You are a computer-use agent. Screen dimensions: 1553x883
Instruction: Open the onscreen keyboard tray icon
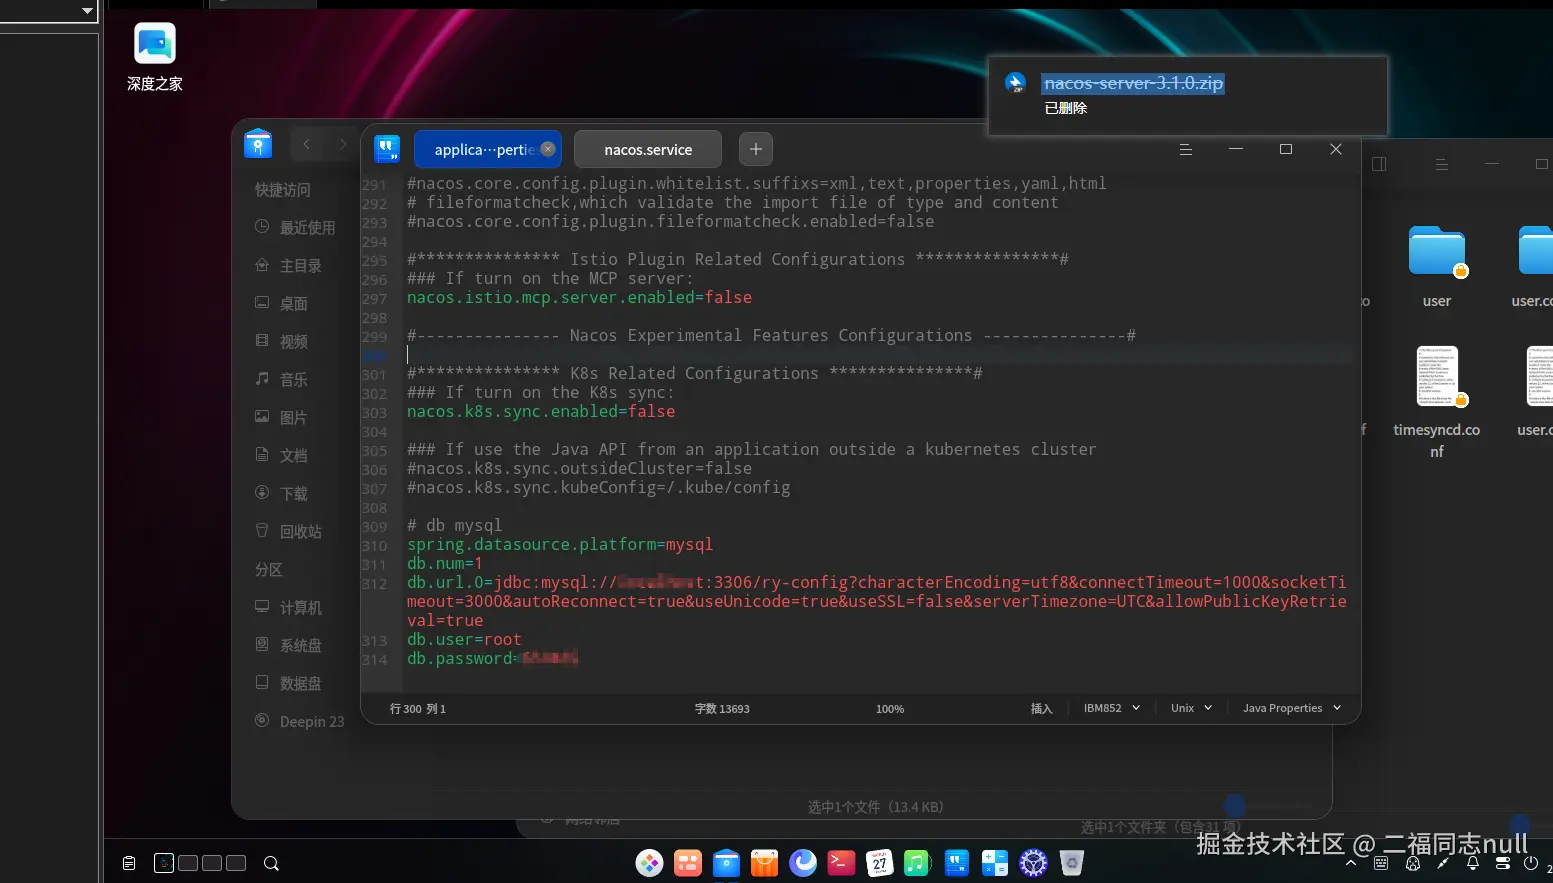1381,863
